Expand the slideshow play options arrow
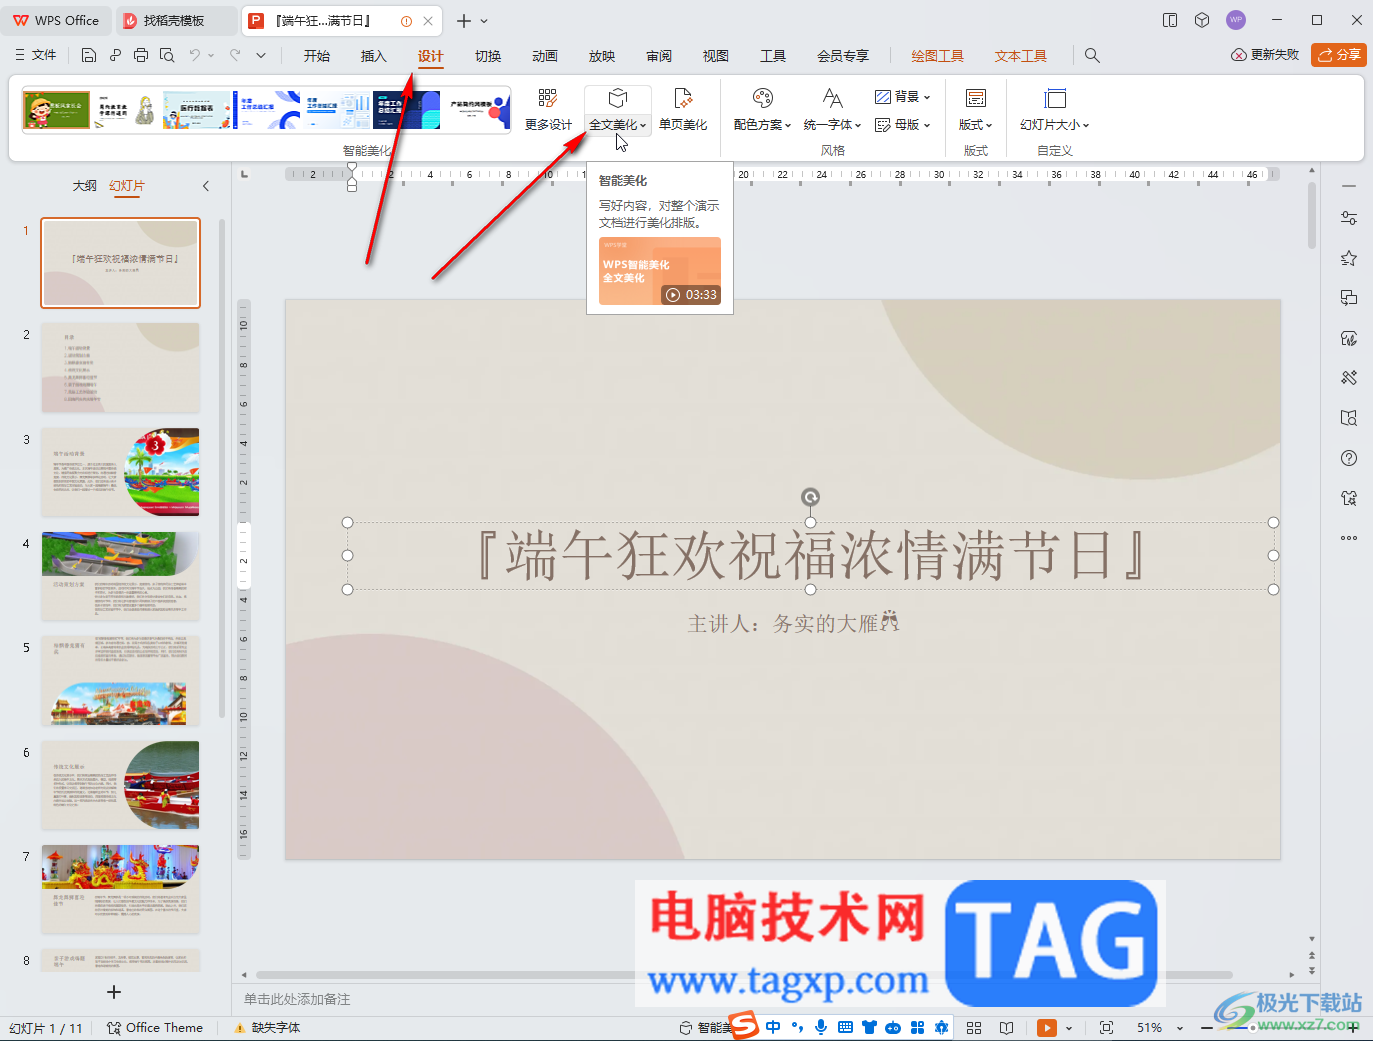 pyautogui.click(x=1069, y=1028)
